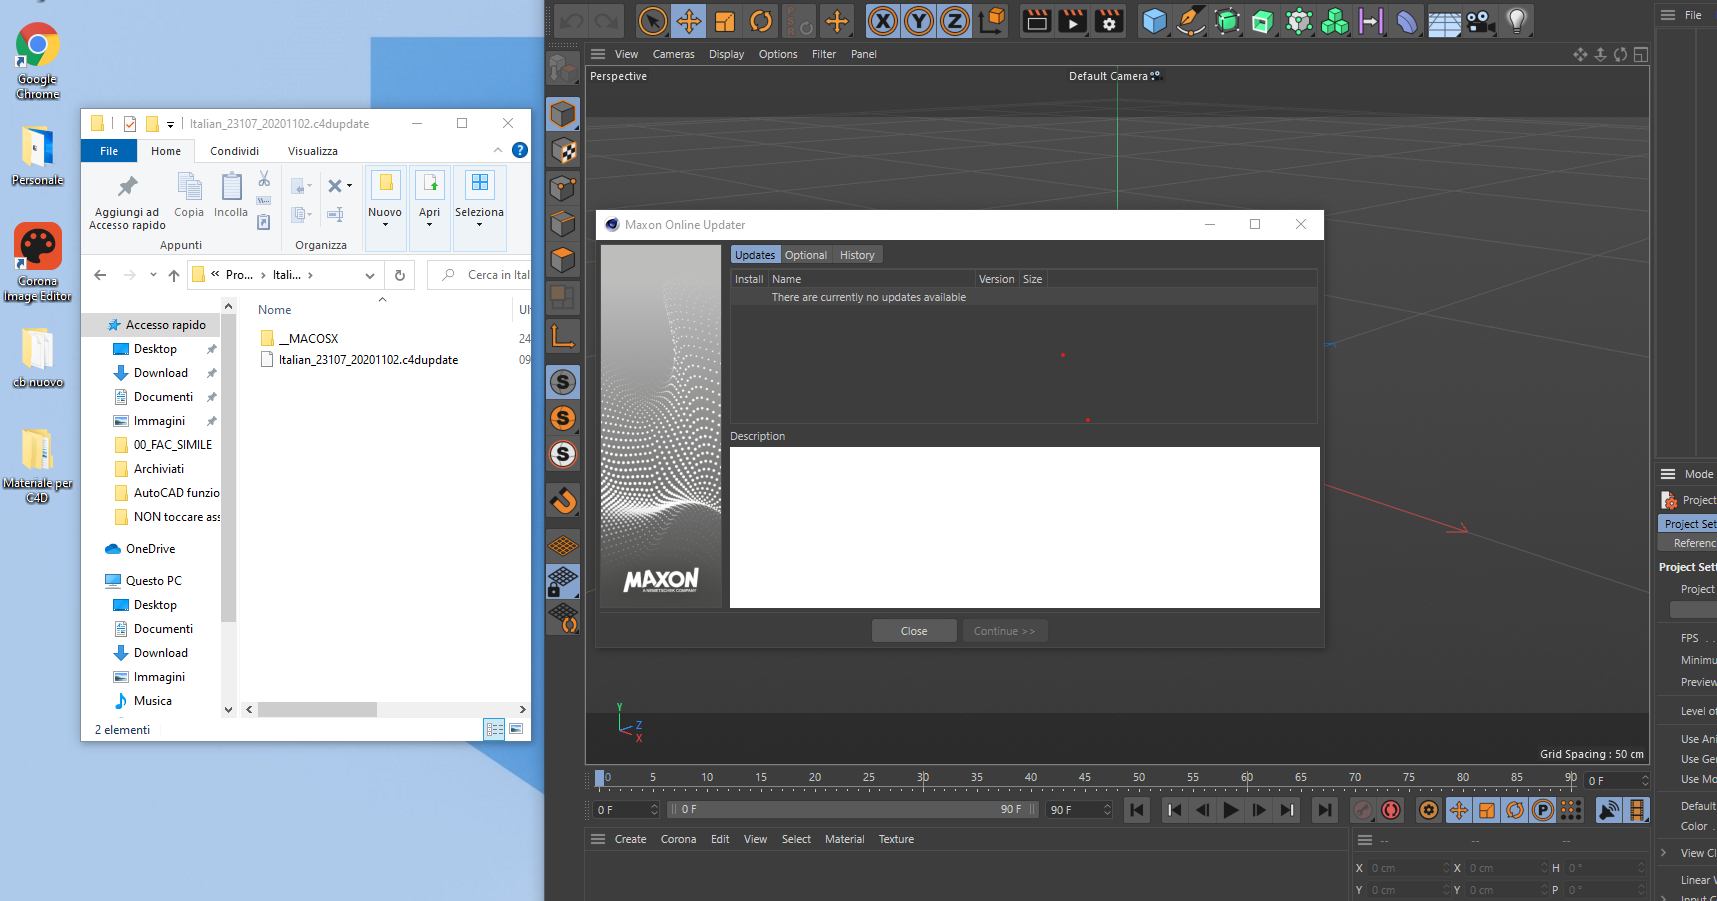Viewport: 1717px width, 901px height.
Task: Click the 0 F to 90 F preview range bar
Action: click(x=853, y=809)
